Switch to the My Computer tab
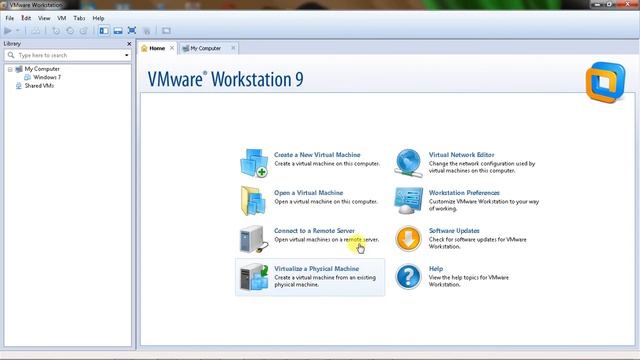This screenshot has width=640, height=360. point(205,48)
